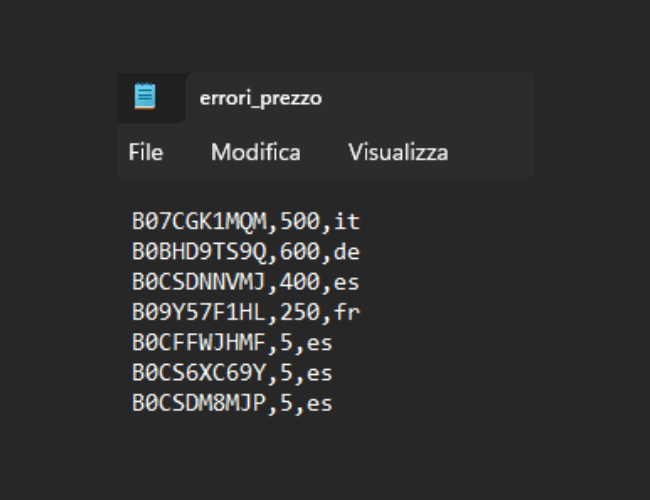Click the 'it' country code text
650x500 pixels.
347,221
